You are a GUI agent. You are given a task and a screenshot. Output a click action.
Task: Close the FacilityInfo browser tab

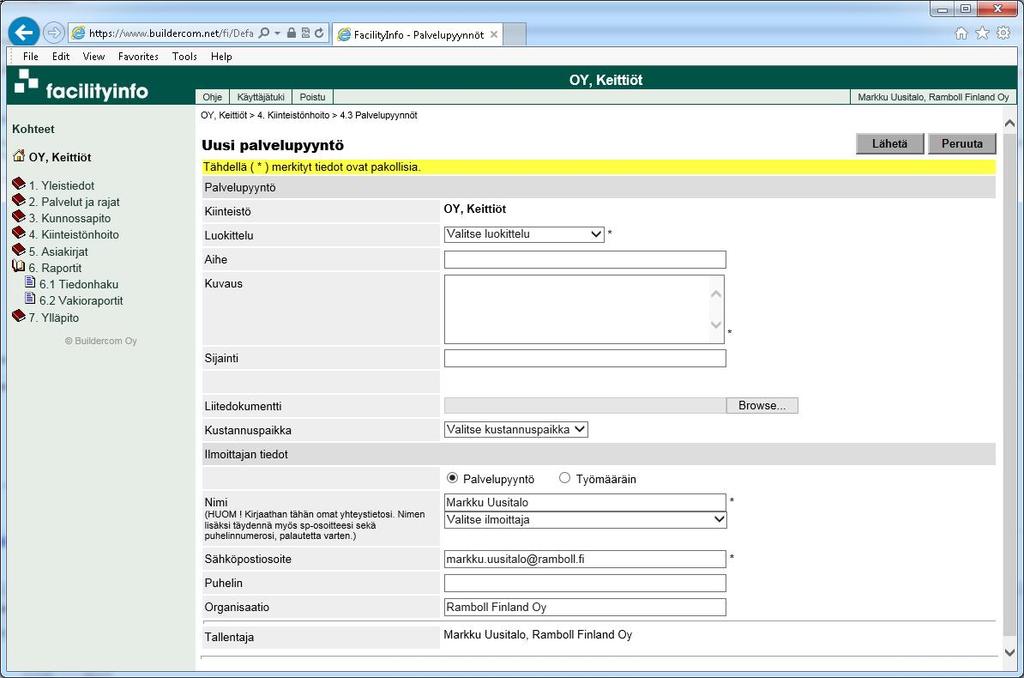coord(494,35)
